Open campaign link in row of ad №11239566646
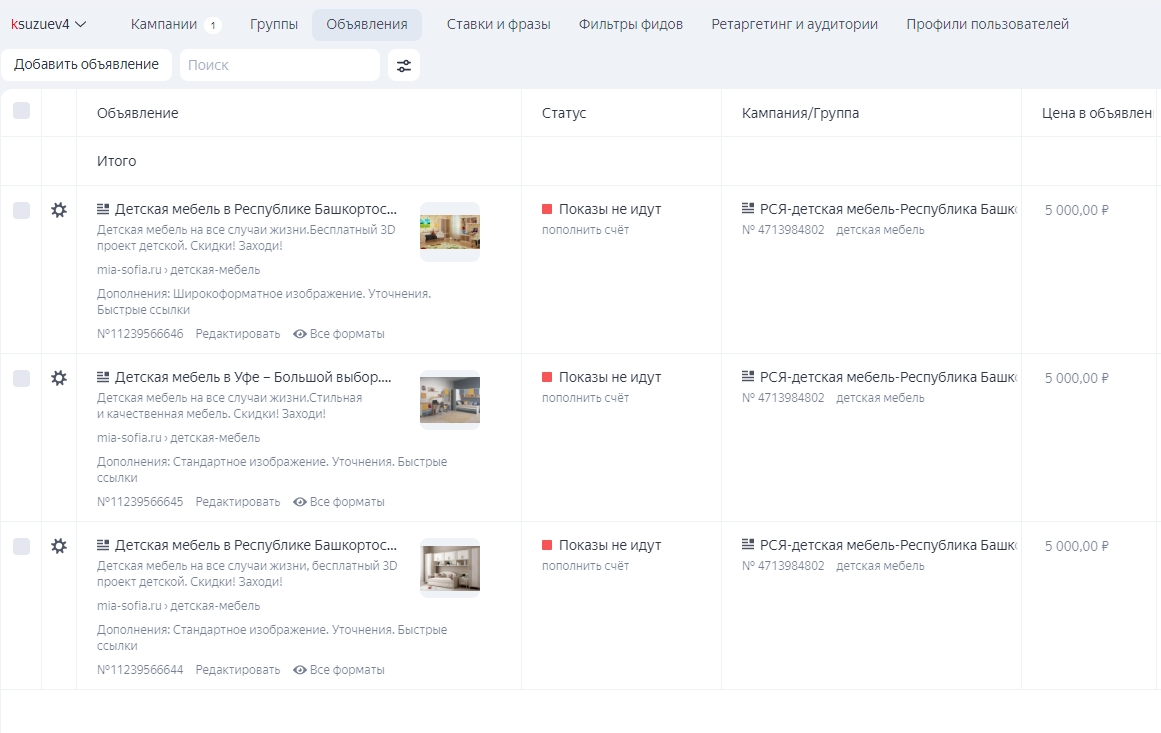Viewport: 1161px width, 733px height. pos(888,210)
